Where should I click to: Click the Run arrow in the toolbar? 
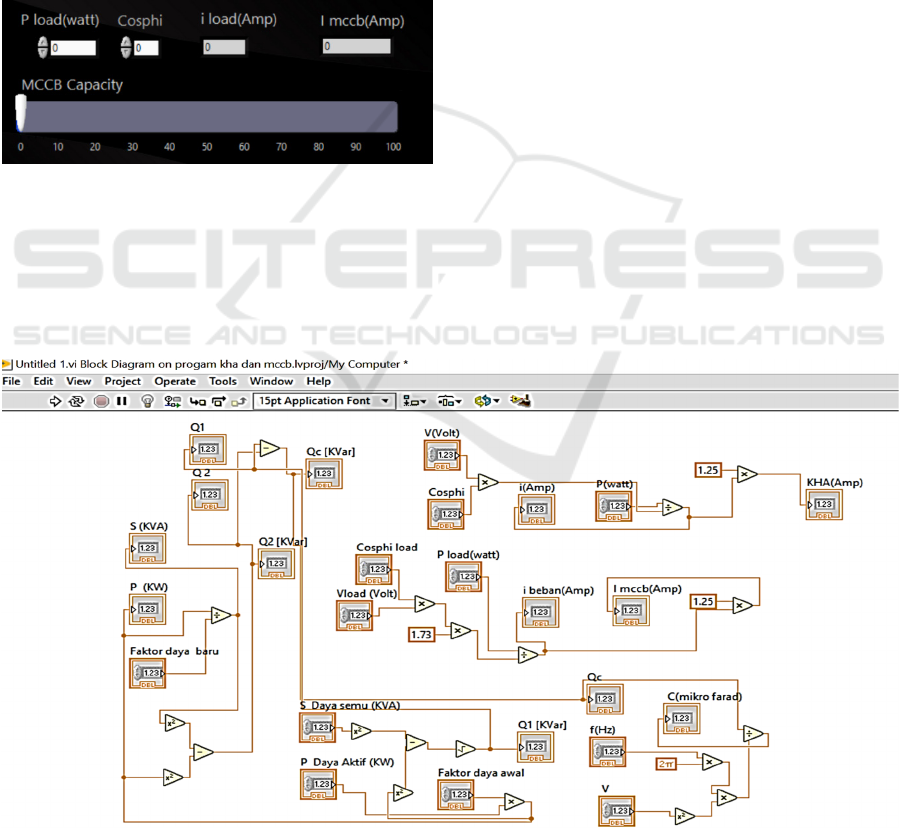pyautogui.click(x=57, y=401)
